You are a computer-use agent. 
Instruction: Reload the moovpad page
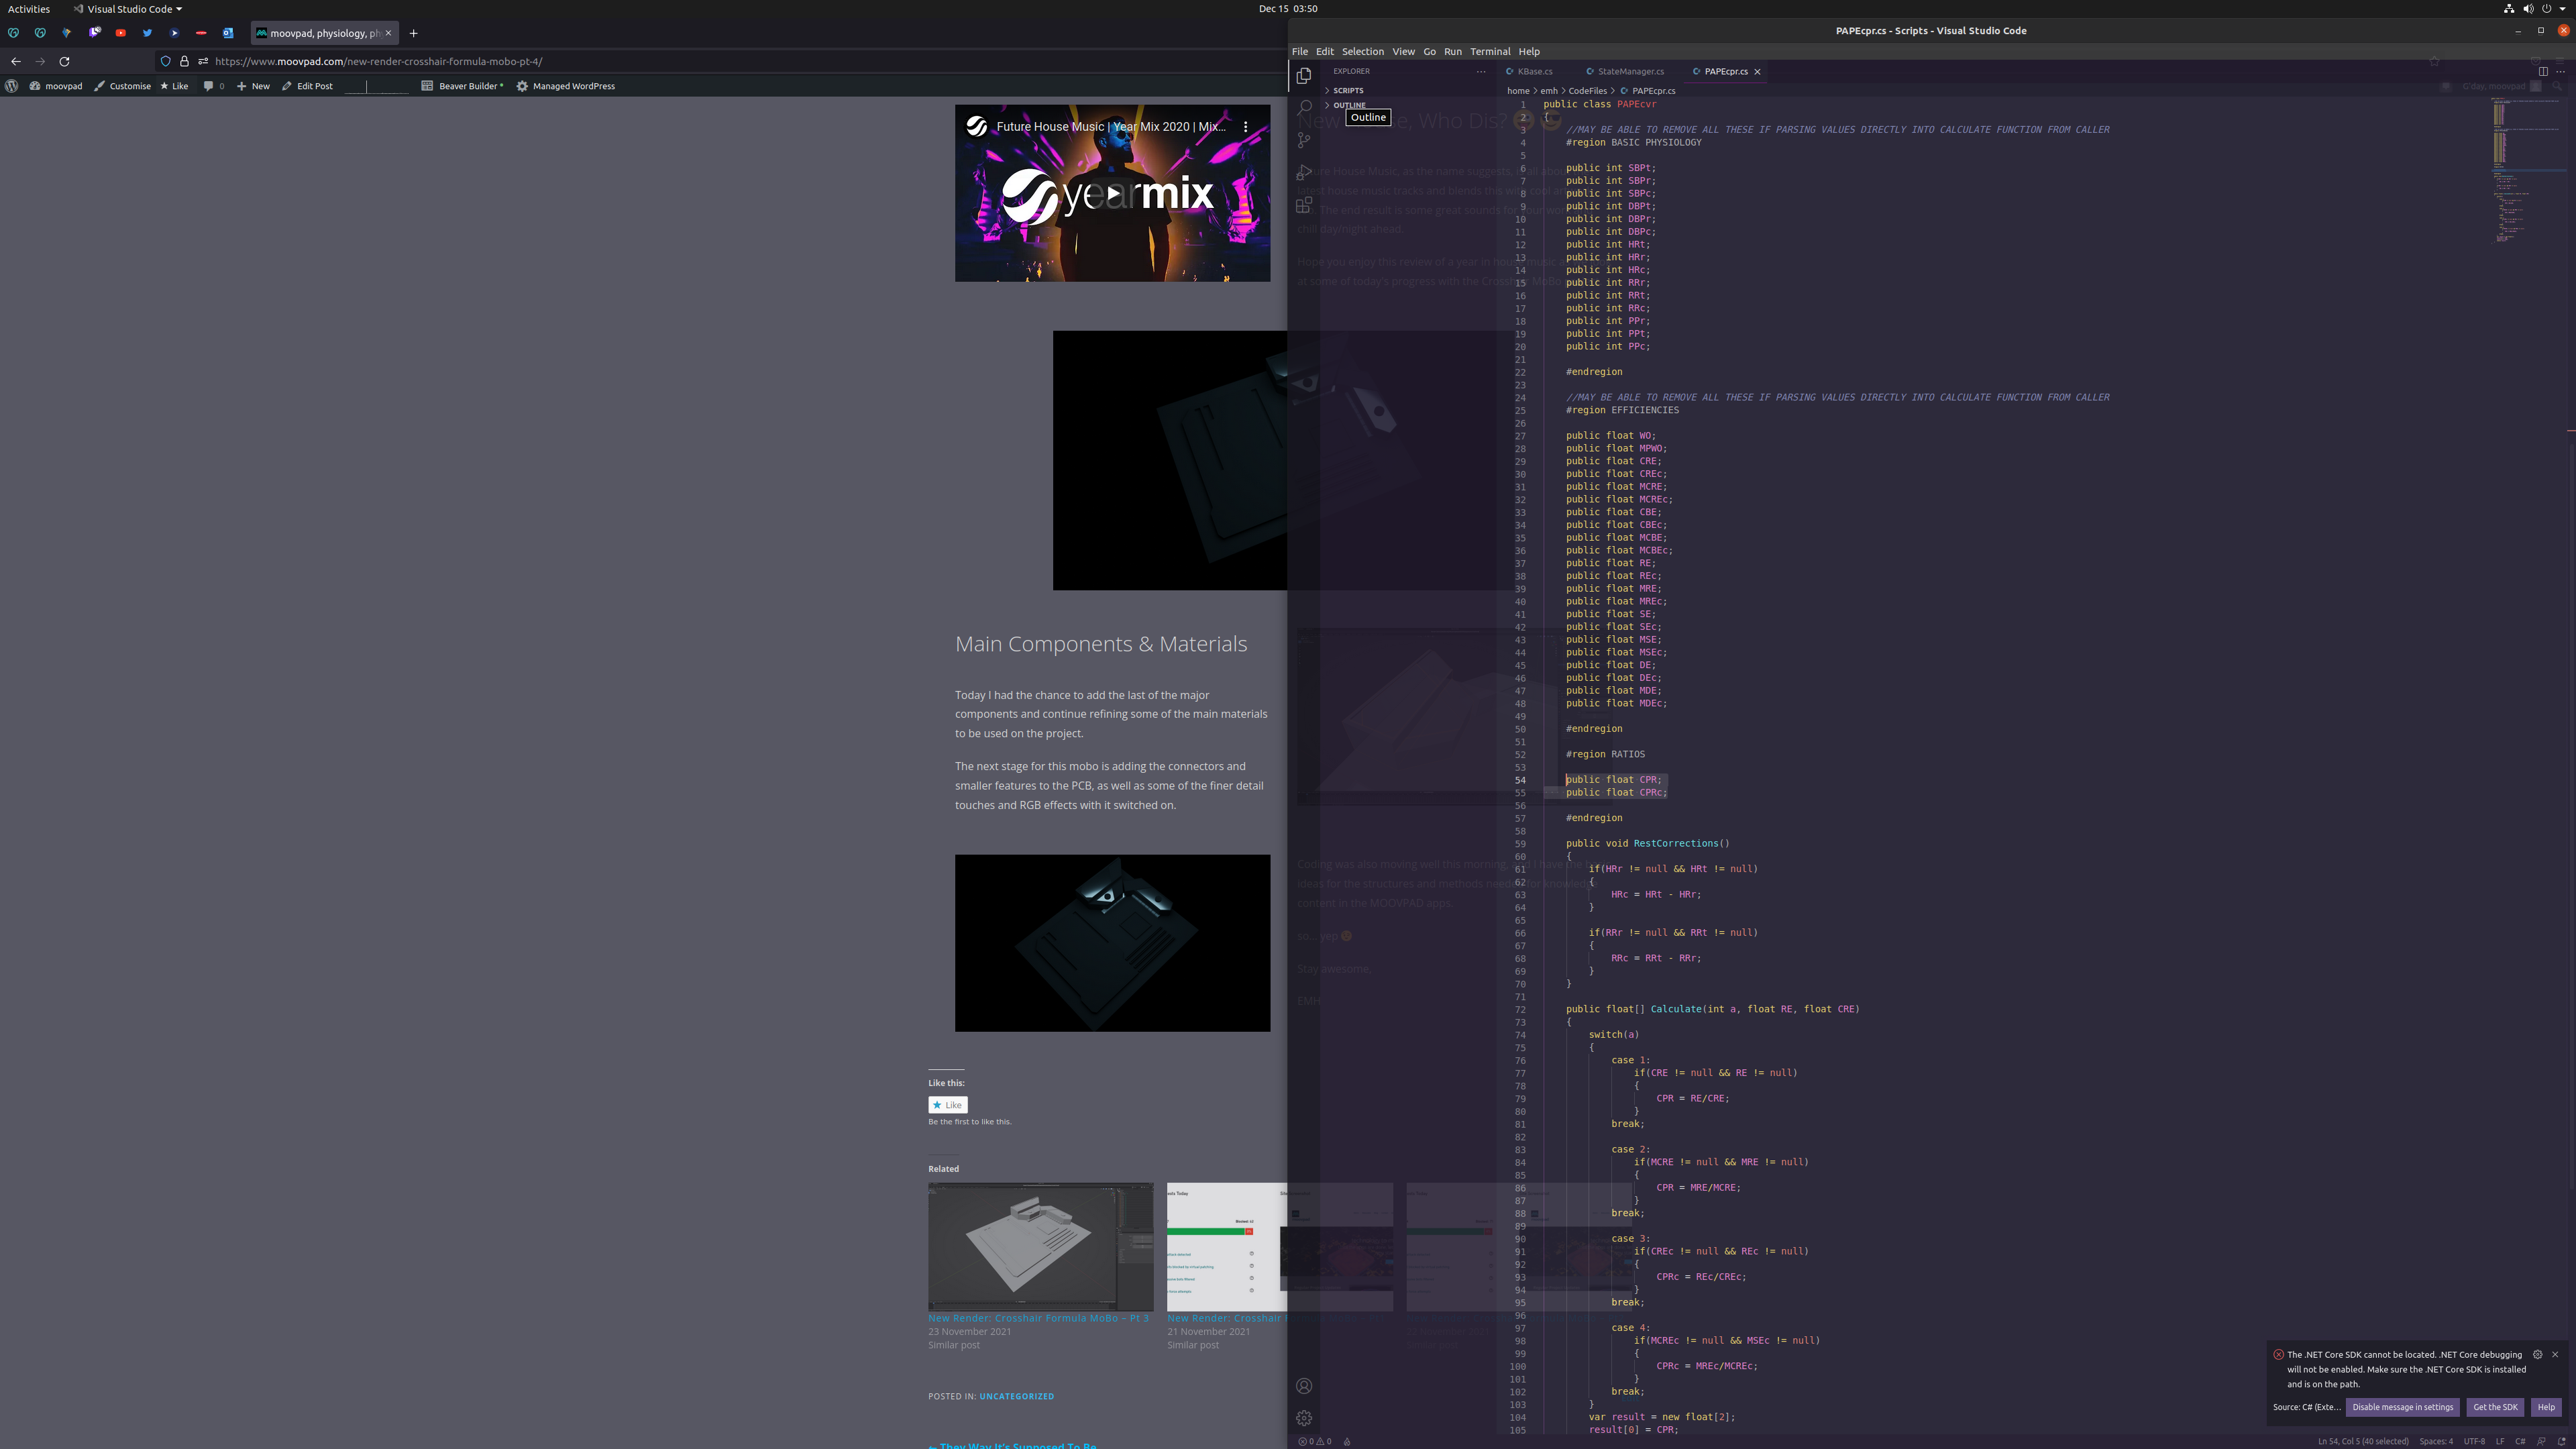click(64, 61)
